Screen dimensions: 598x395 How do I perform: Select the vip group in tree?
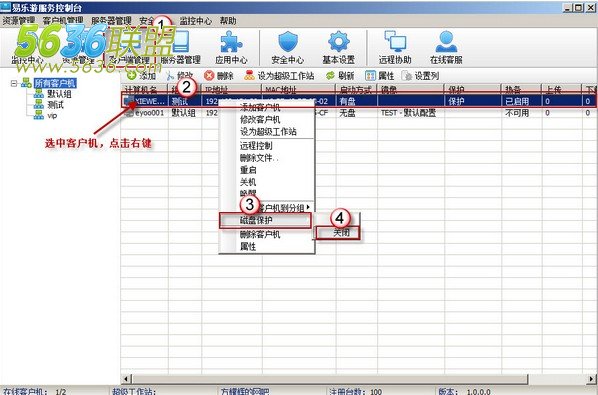52,115
